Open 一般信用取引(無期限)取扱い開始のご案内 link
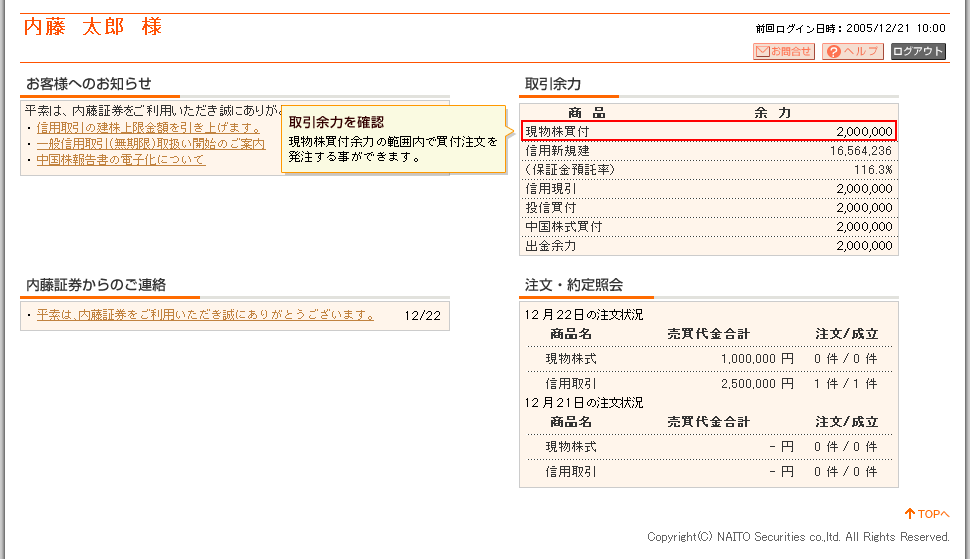The height and width of the screenshot is (559, 970). pos(150,143)
